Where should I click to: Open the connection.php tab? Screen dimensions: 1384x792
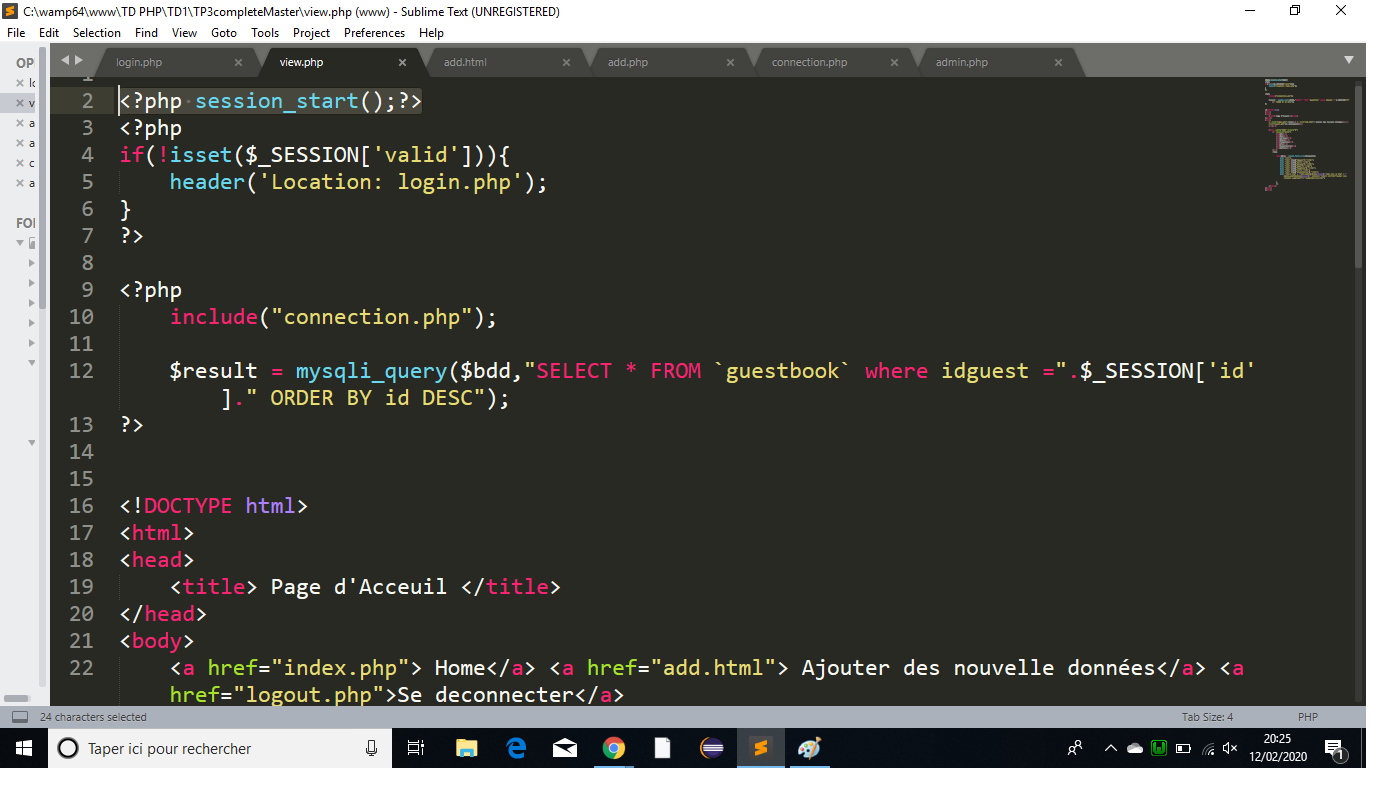[809, 62]
